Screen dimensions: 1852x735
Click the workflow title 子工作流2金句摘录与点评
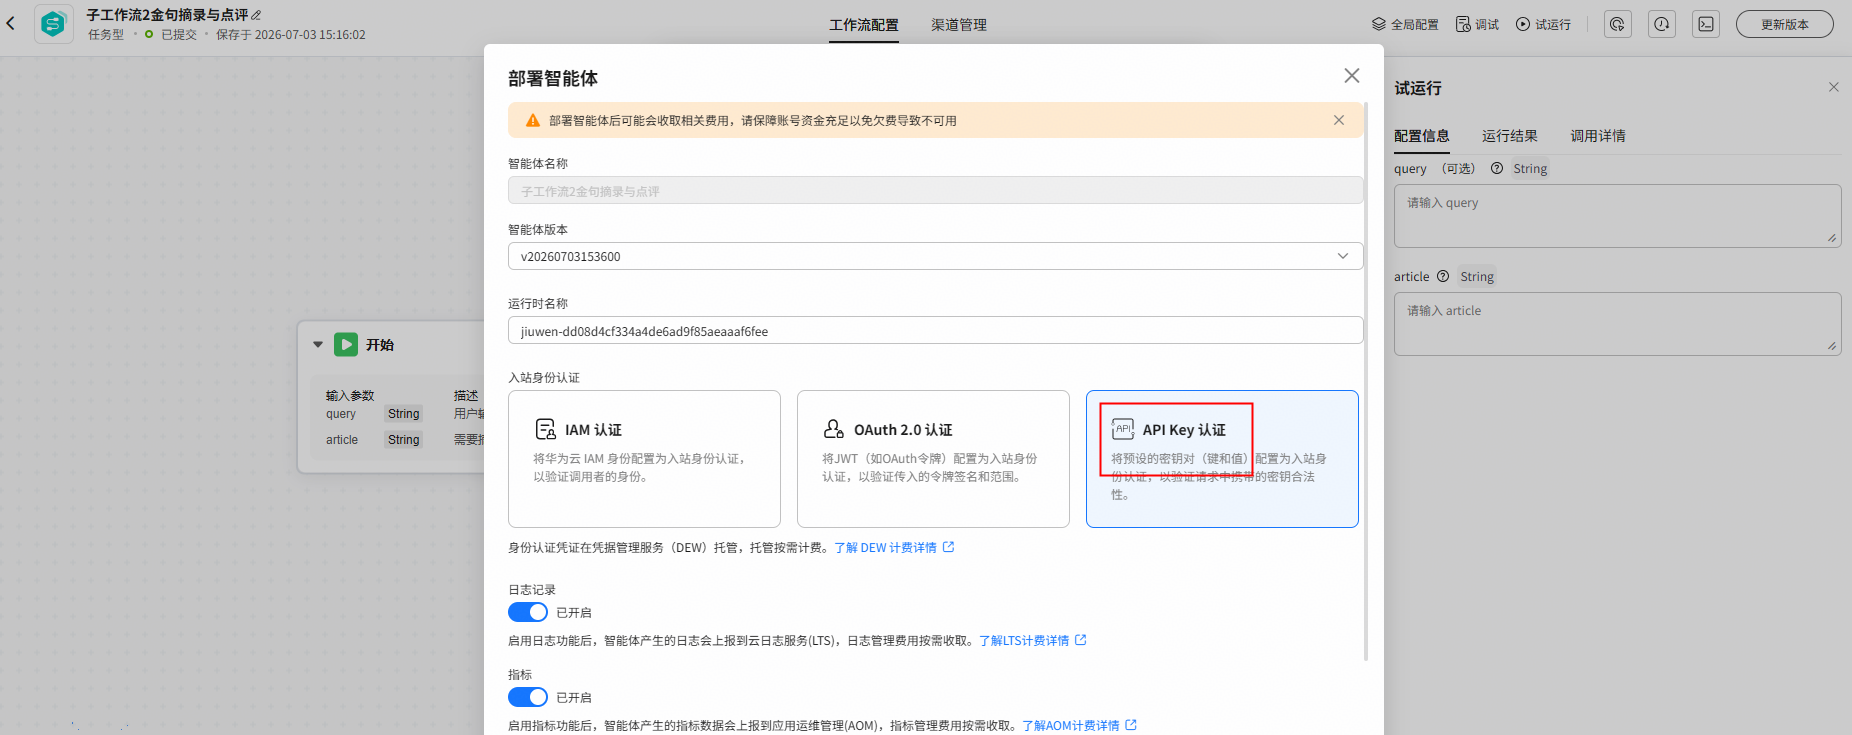(x=167, y=15)
